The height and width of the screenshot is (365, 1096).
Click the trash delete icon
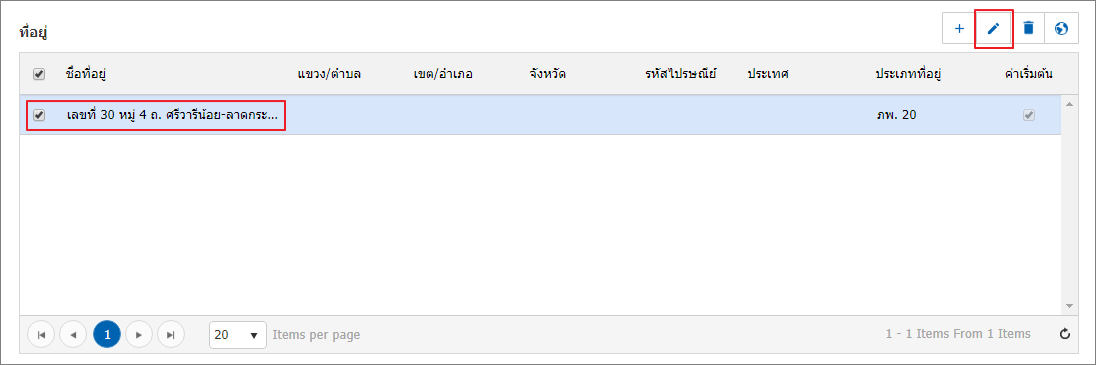click(1028, 29)
